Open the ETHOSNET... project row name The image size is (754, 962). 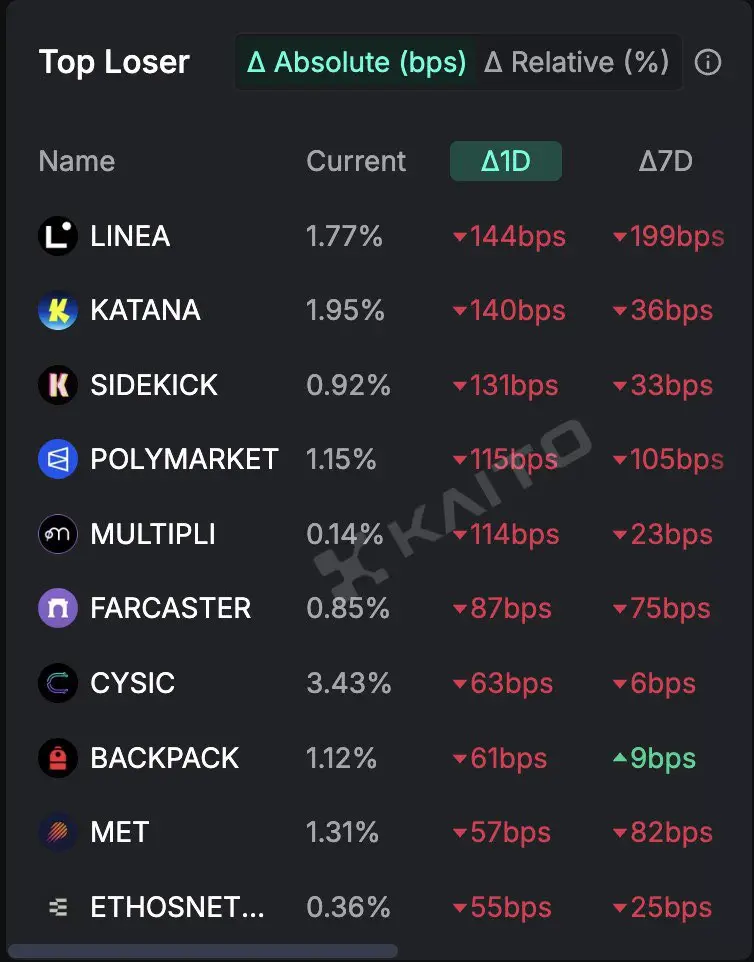[177, 907]
